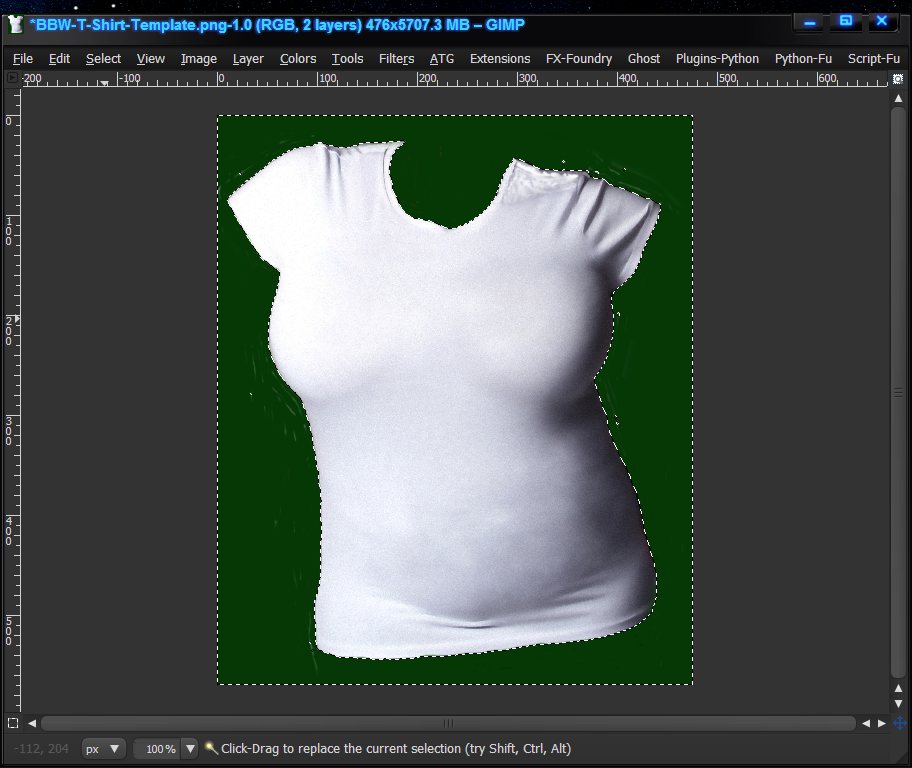The width and height of the screenshot is (912, 768).
Task: Open the image menu triangle beside the rulers
Action: point(12,77)
